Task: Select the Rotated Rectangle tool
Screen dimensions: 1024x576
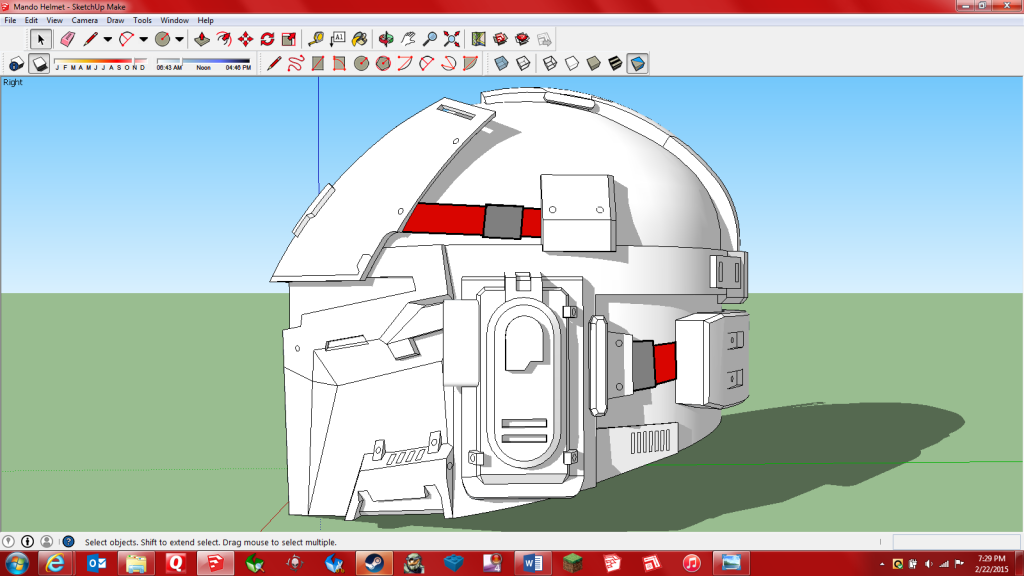Action: (x=340, y=63)
